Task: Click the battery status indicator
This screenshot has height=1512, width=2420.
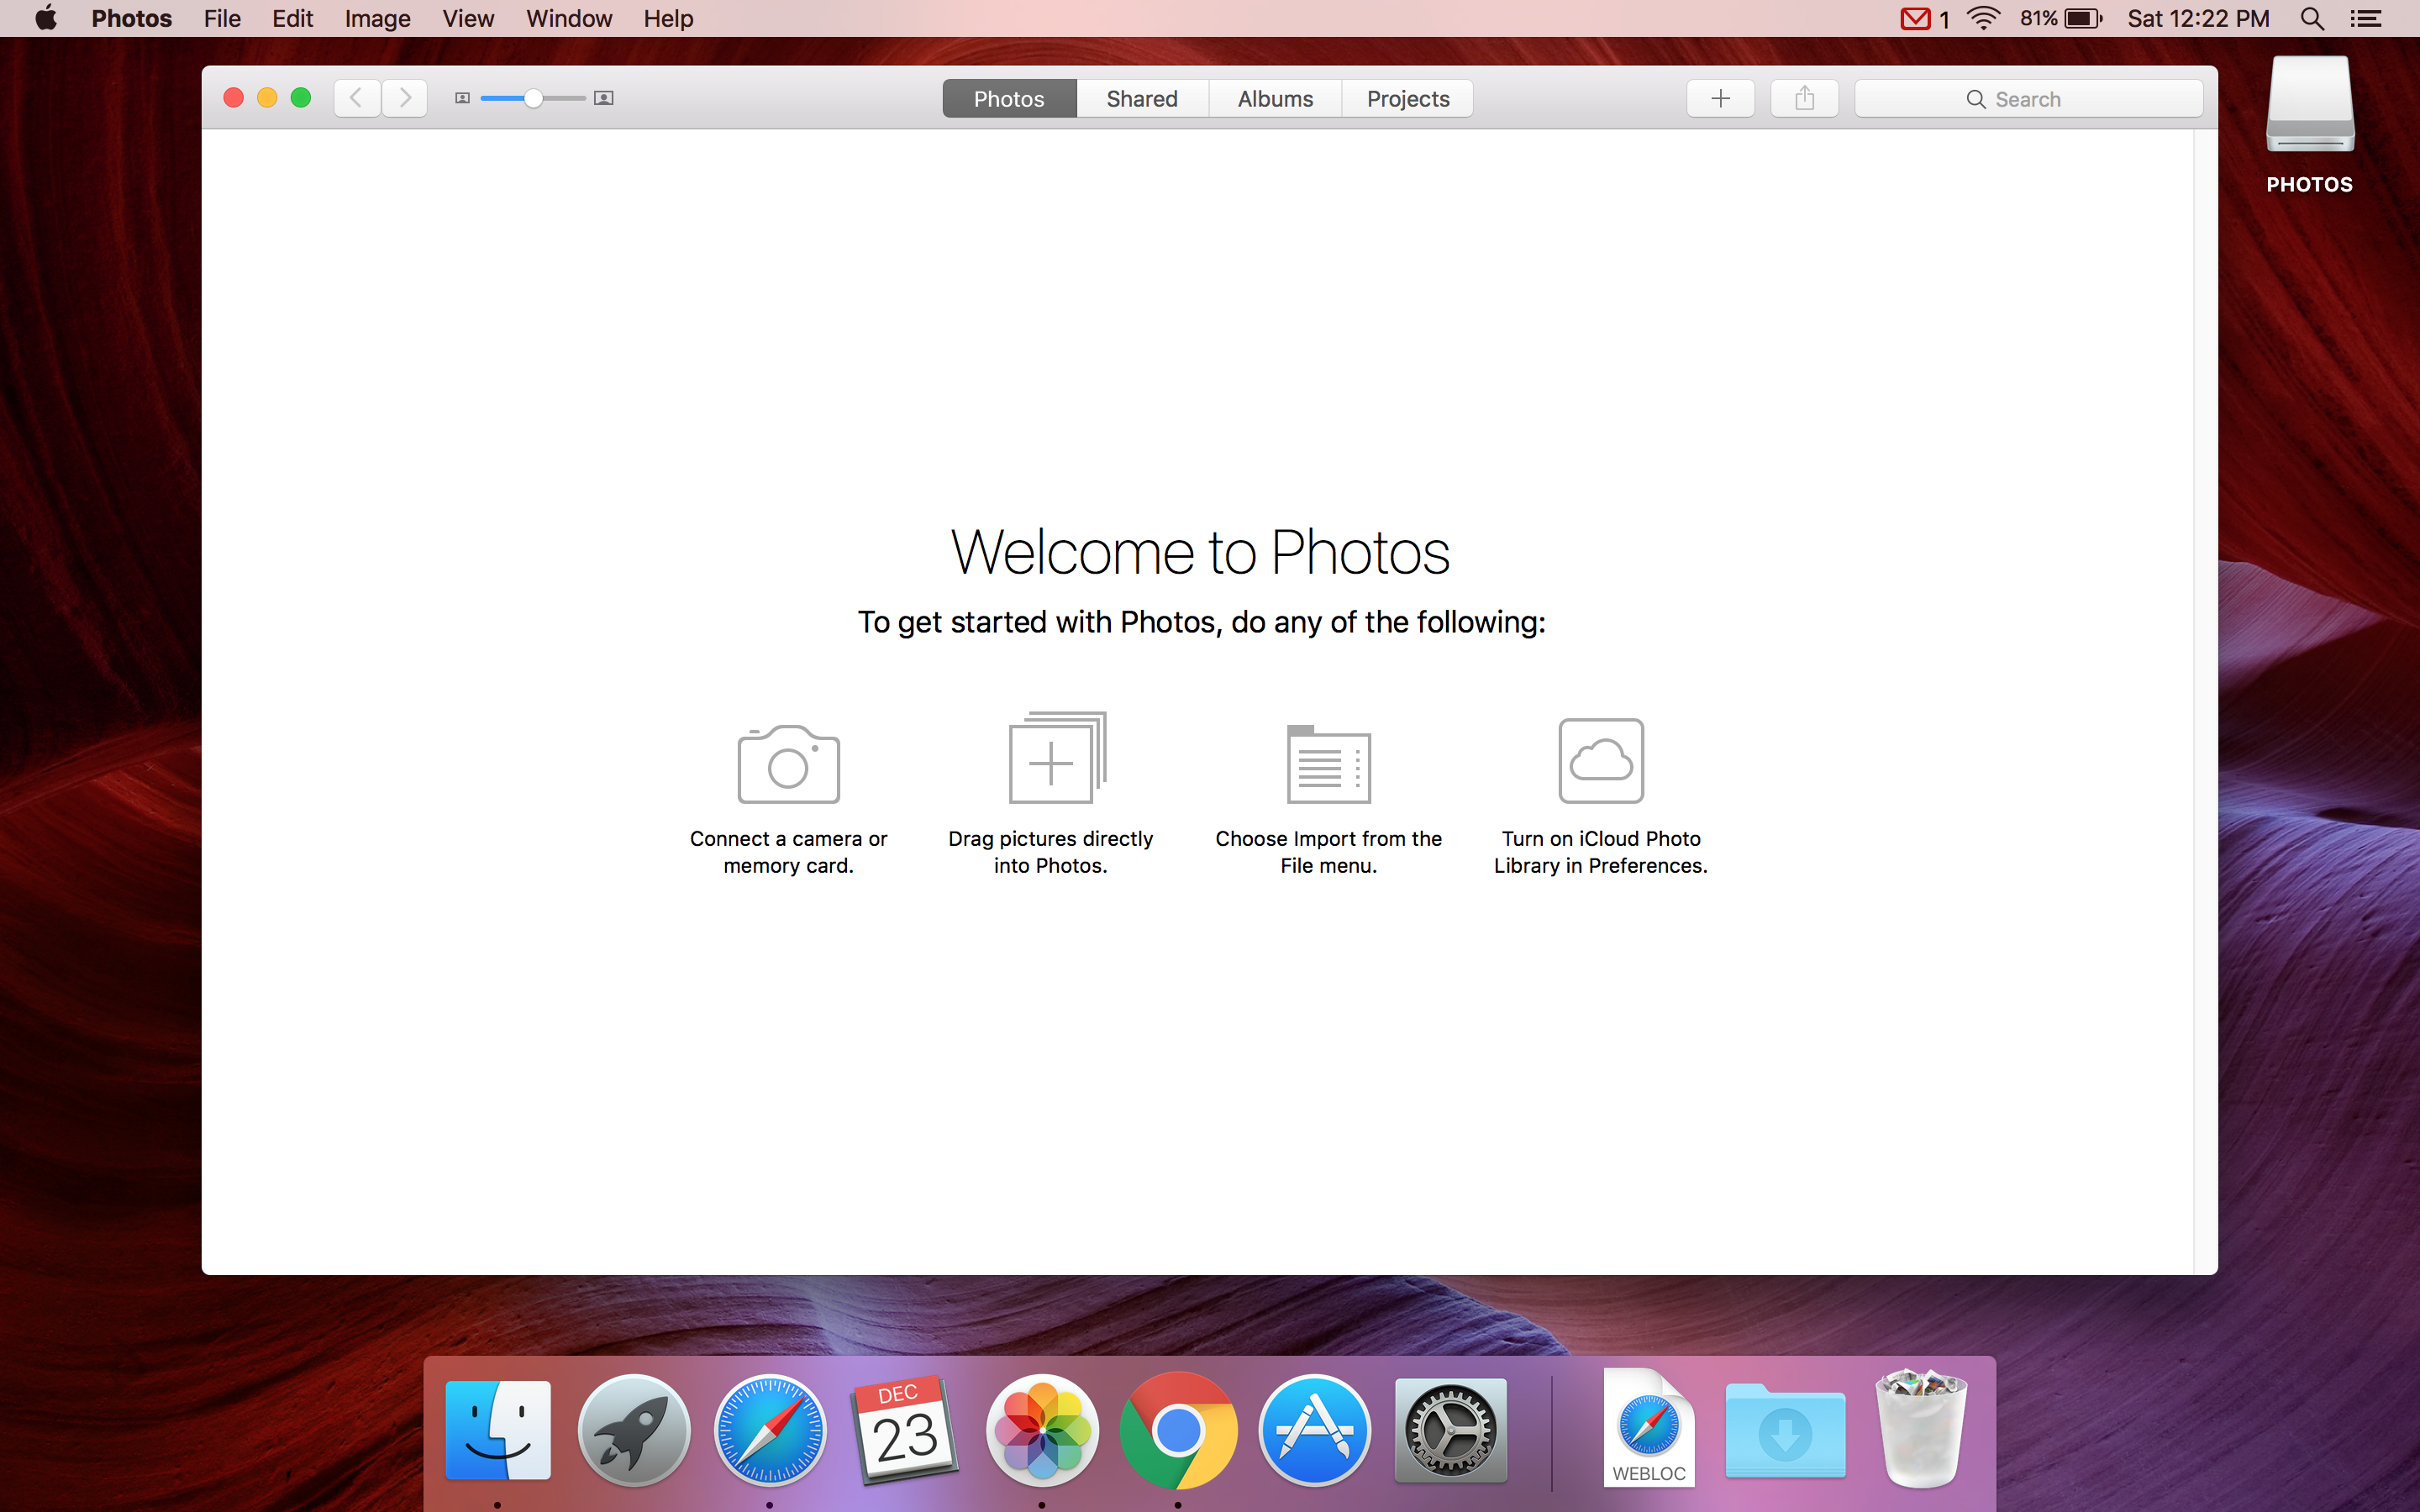Action: coord(2061,18)
